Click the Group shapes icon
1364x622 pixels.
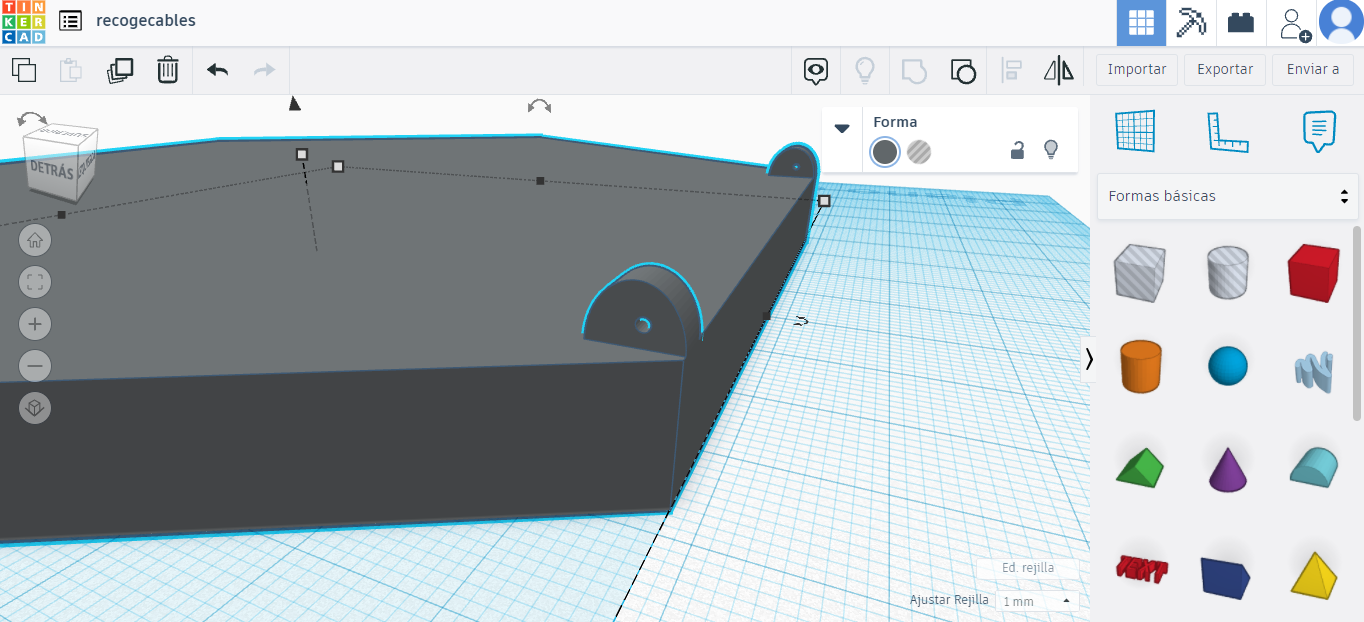[914, 70]
